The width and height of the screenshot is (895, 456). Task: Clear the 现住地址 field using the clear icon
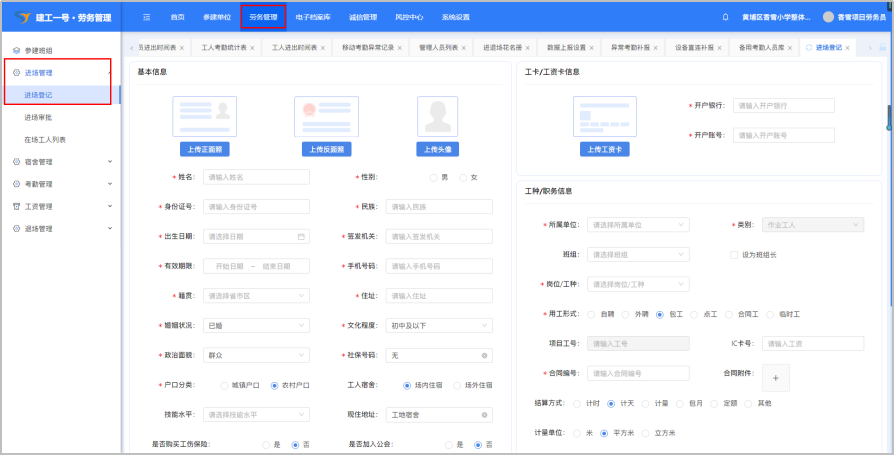tap(485, 414)
